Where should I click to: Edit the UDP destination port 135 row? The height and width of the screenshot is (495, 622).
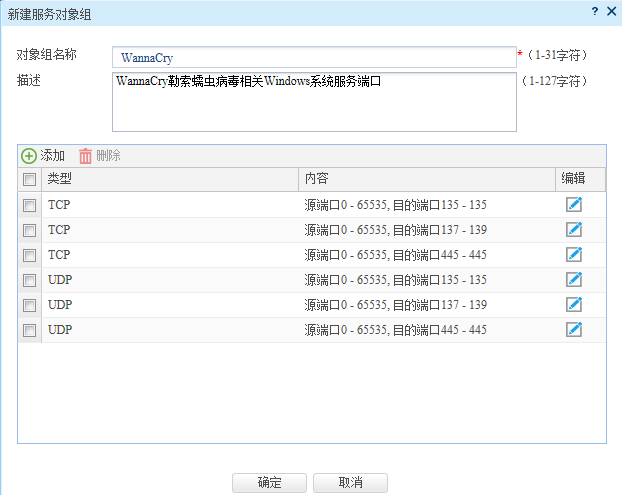[574, 280]
